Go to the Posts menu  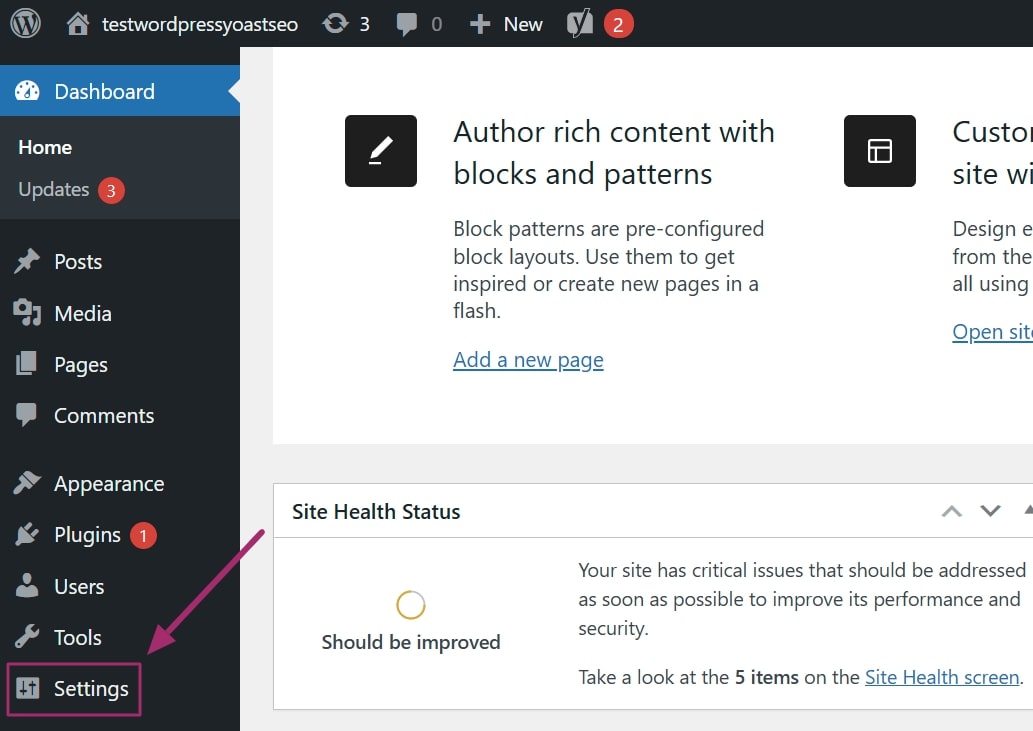[78, 262]
